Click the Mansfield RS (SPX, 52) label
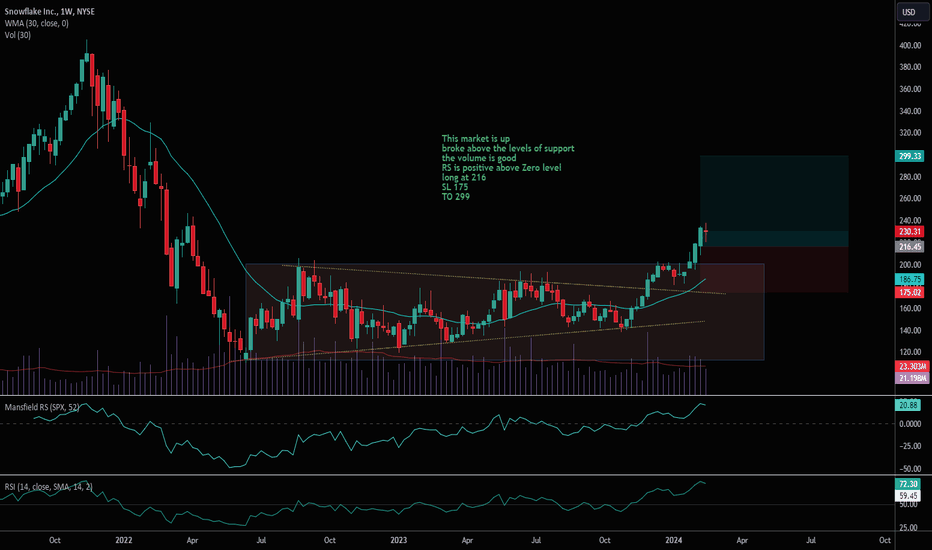The image size is (932, 550). [42, 407]
